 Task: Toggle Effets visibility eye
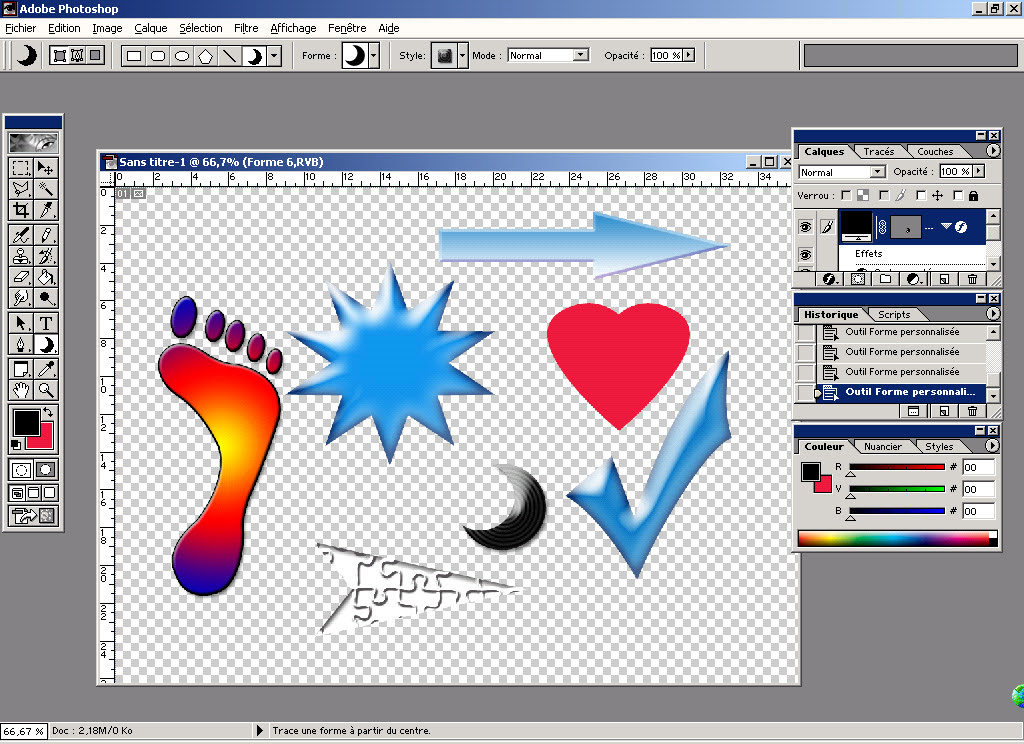(805, 254)
